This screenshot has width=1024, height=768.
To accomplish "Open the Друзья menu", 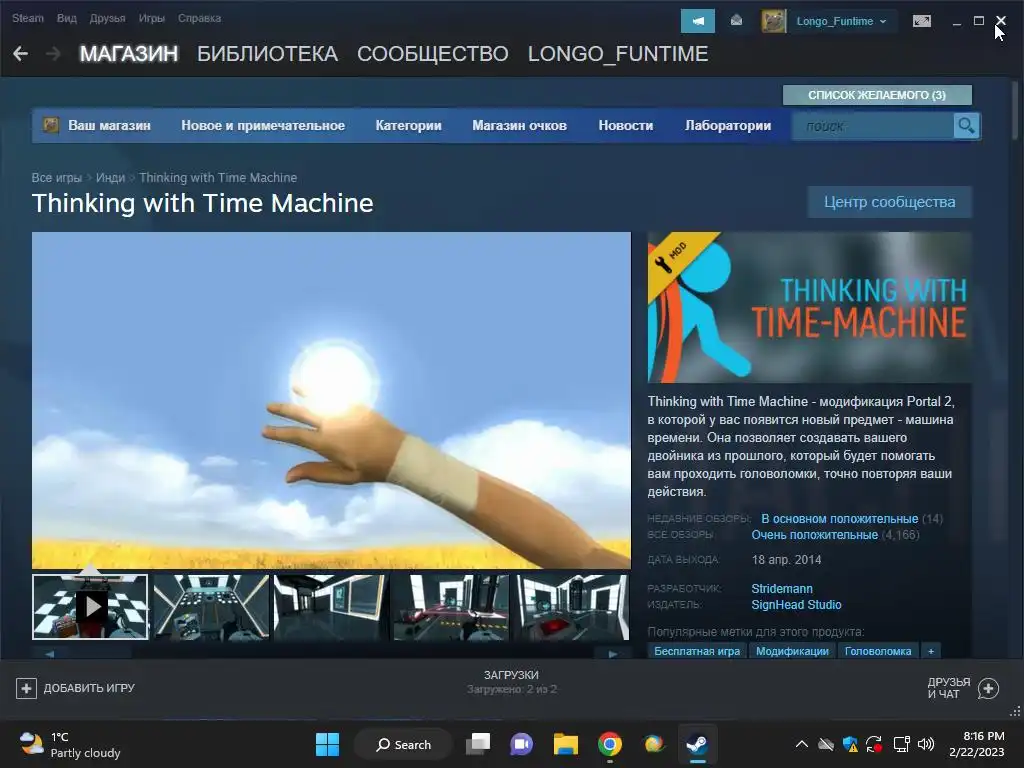I will [x=108, y=18].
